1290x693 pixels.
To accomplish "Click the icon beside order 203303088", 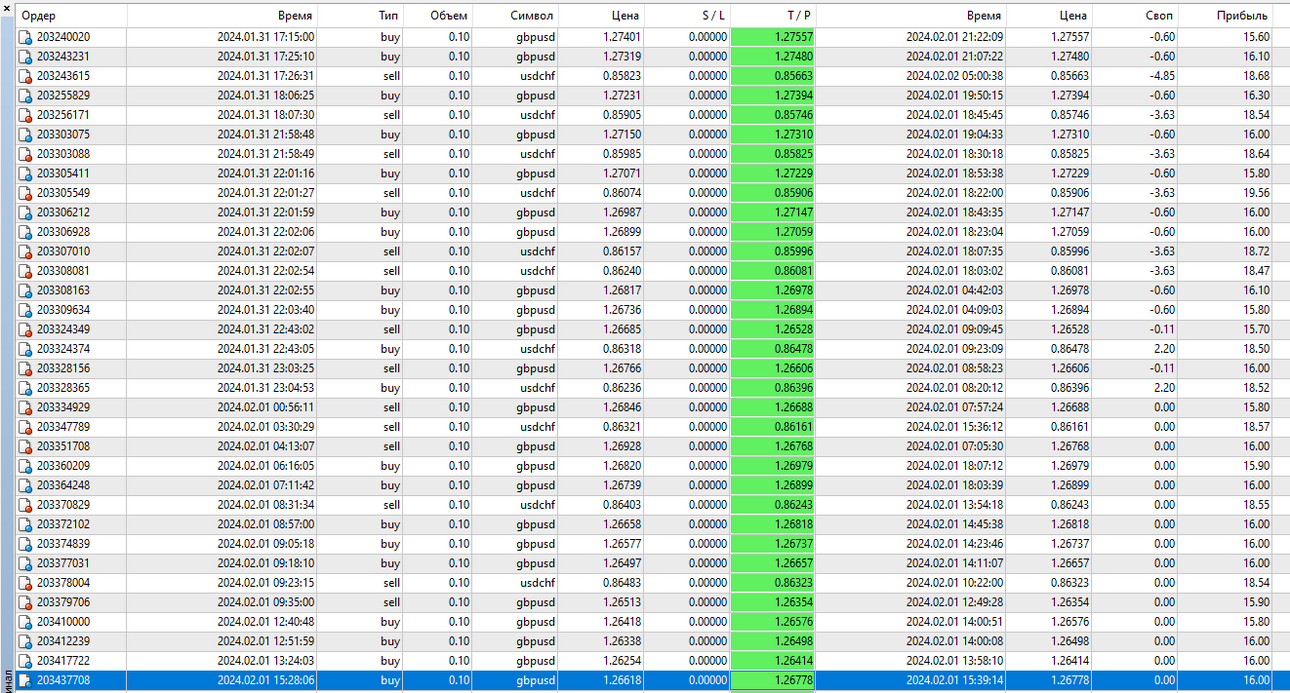I will pos(26,154).
